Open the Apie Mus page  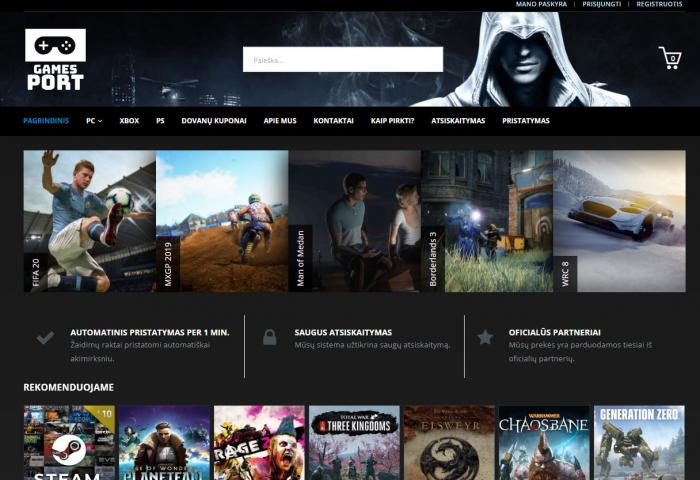[x=280, y=121]
